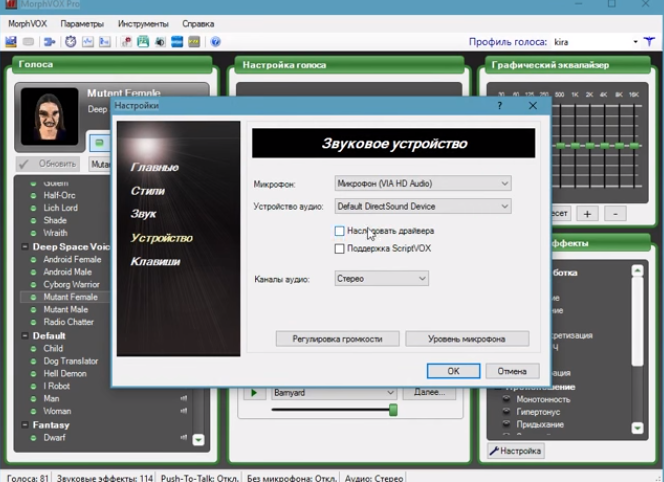
Task: Click the green dot beside Cyborg Warrior
Action: [x=33, y=285]
